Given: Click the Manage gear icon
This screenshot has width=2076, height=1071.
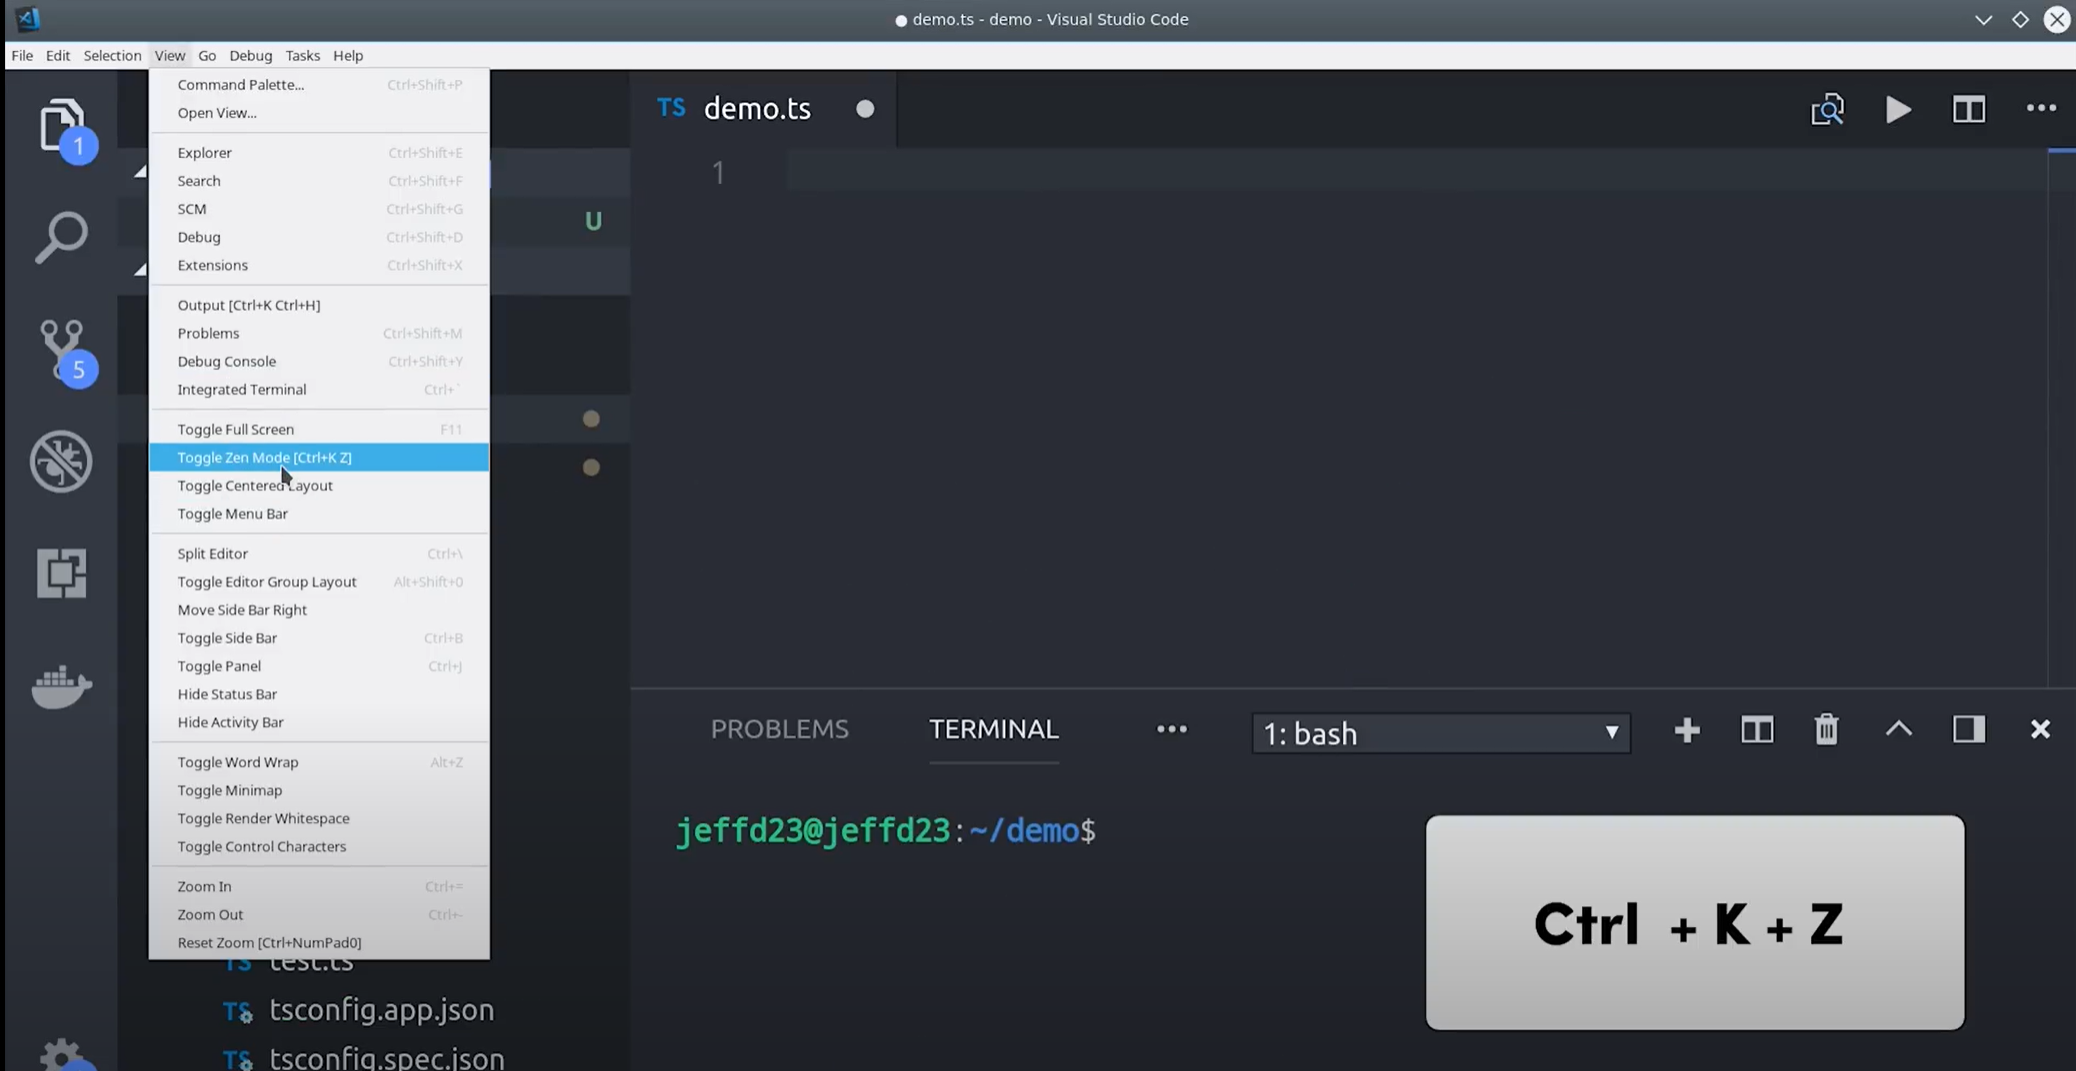Looking at the screenshot, I should (x=62, y=1055).
